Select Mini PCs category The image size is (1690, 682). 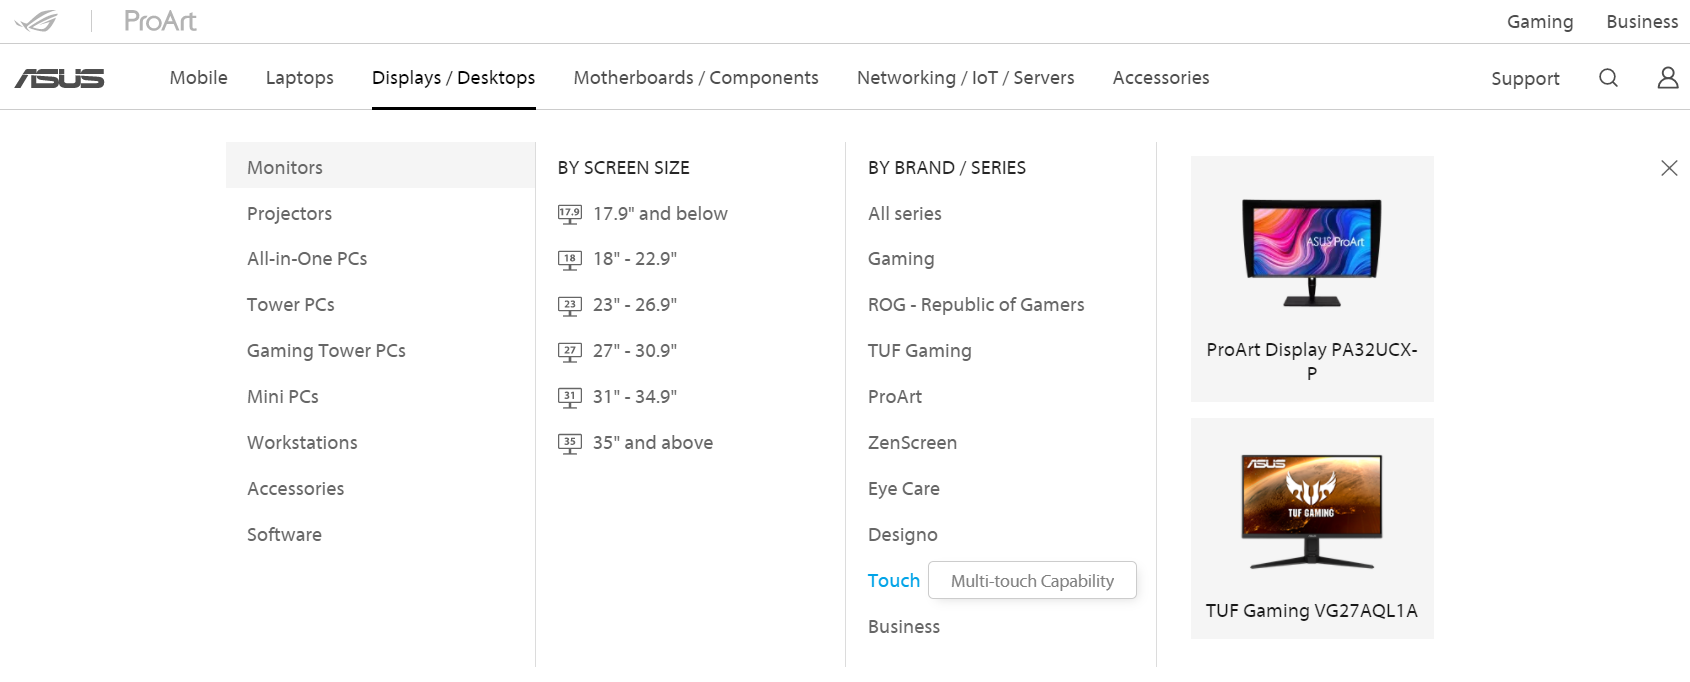coord(283,397)
